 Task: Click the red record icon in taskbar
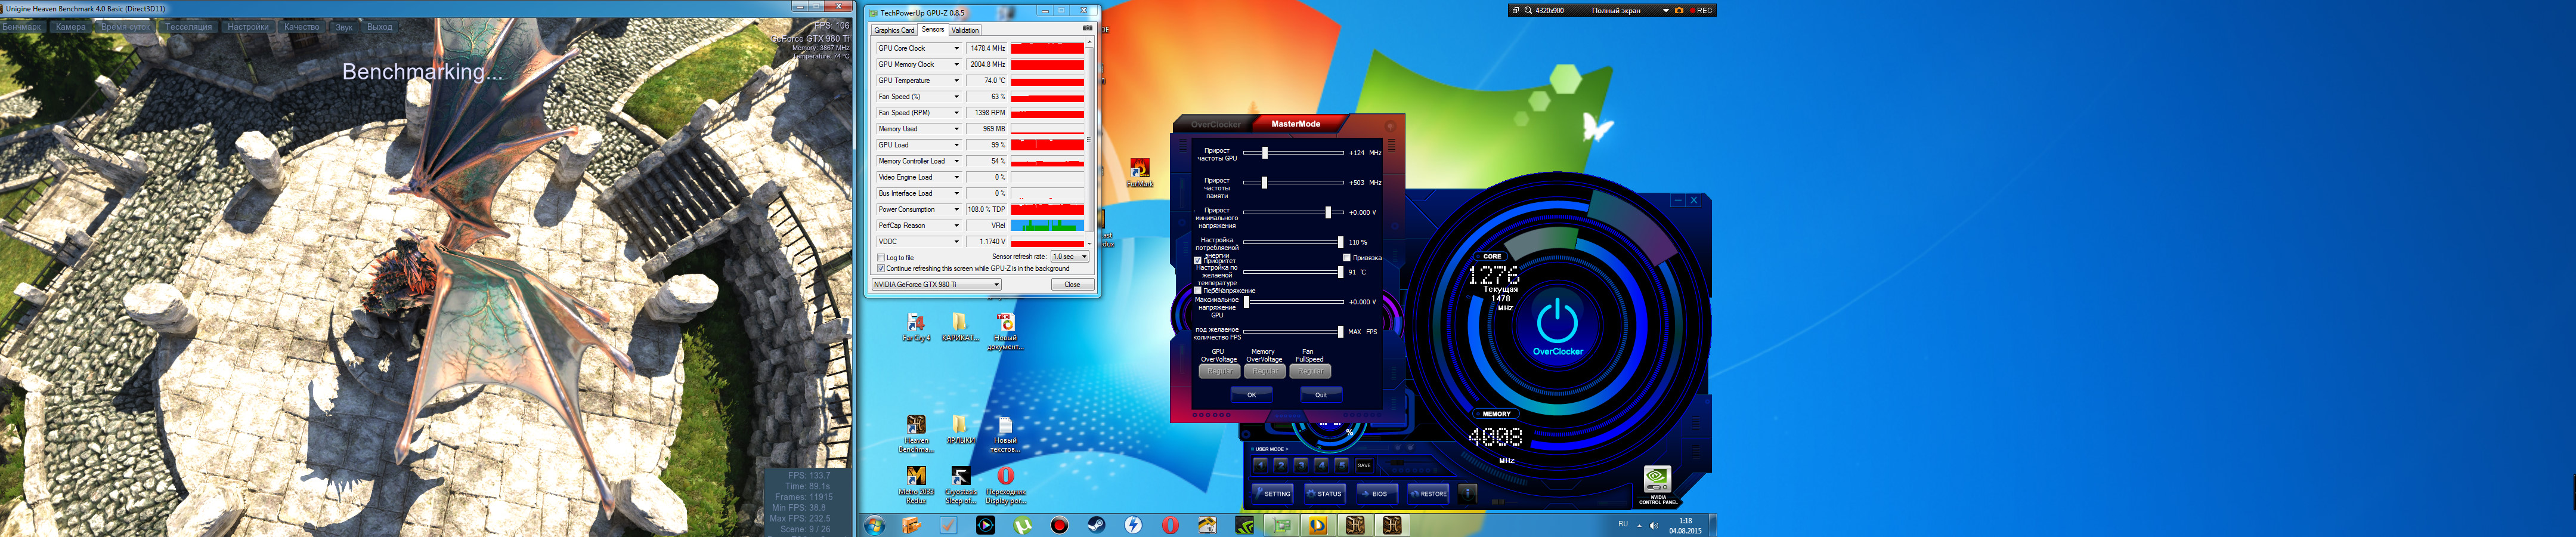tap(1060, 525)
